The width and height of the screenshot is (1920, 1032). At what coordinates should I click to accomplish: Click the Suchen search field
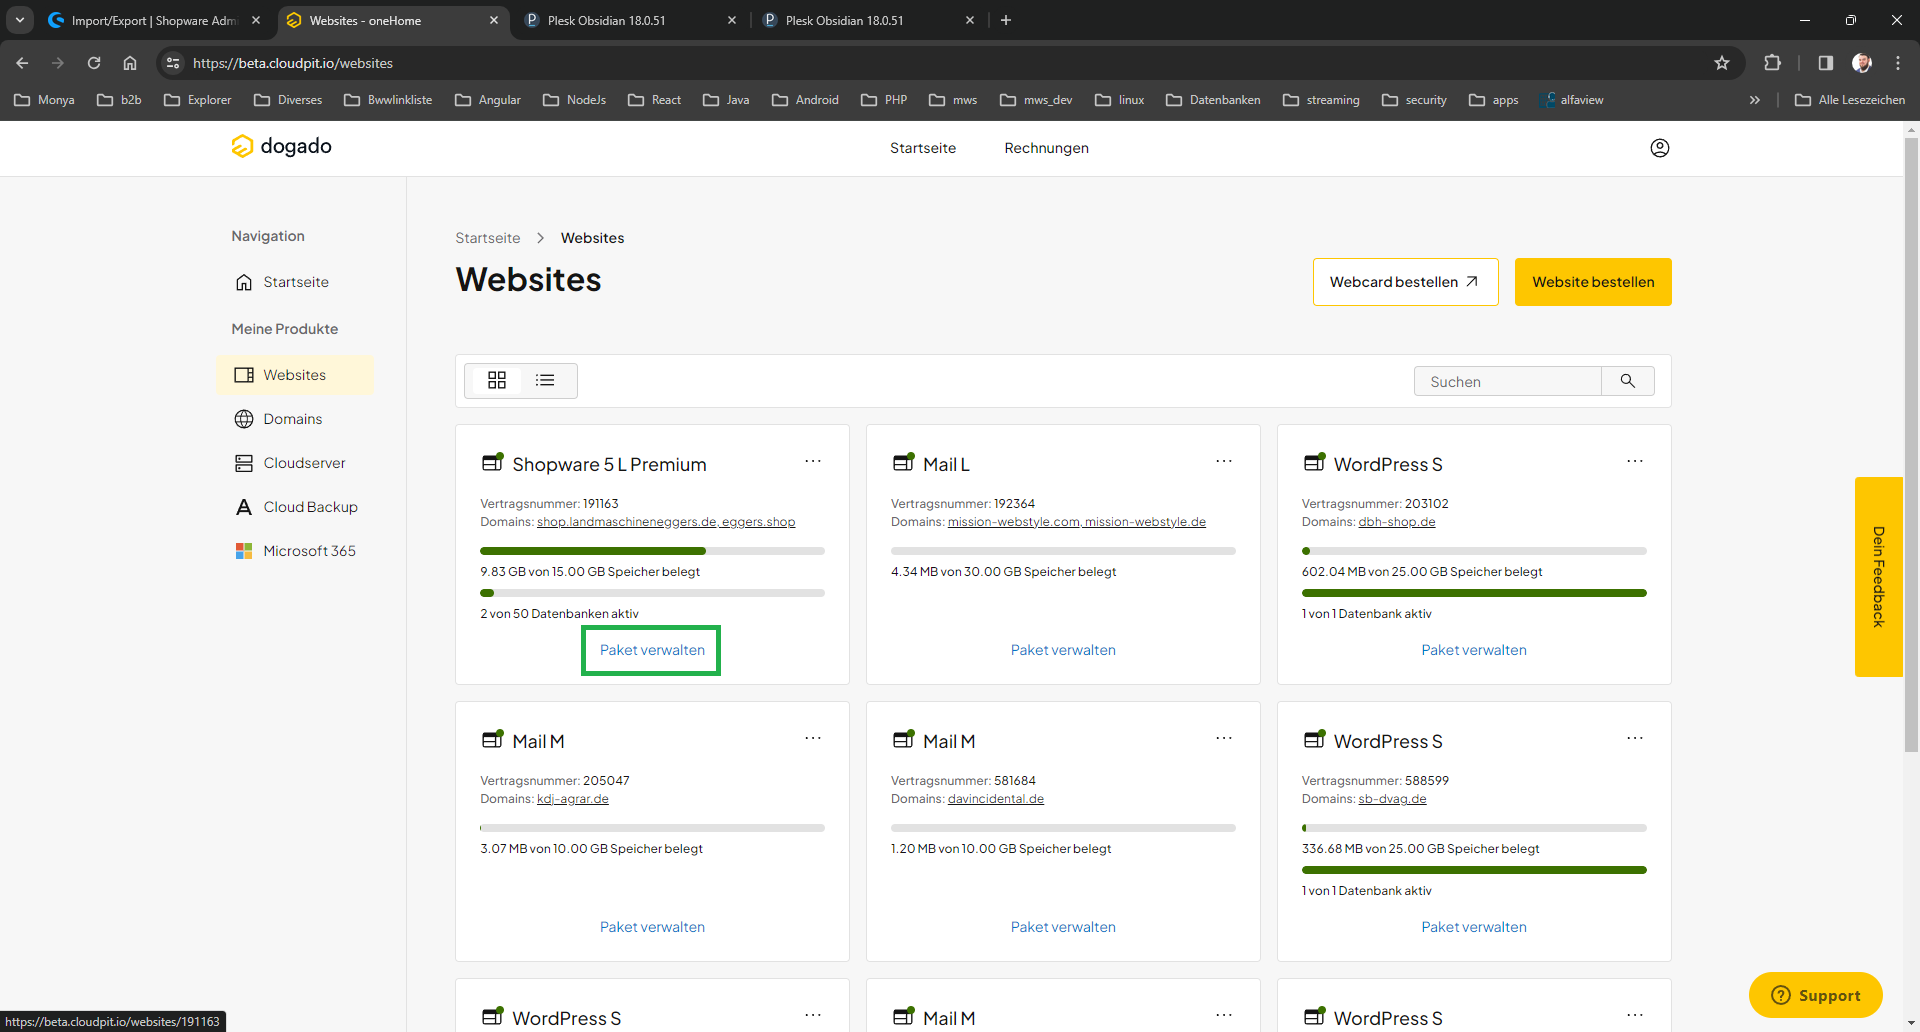point(1507,381)
